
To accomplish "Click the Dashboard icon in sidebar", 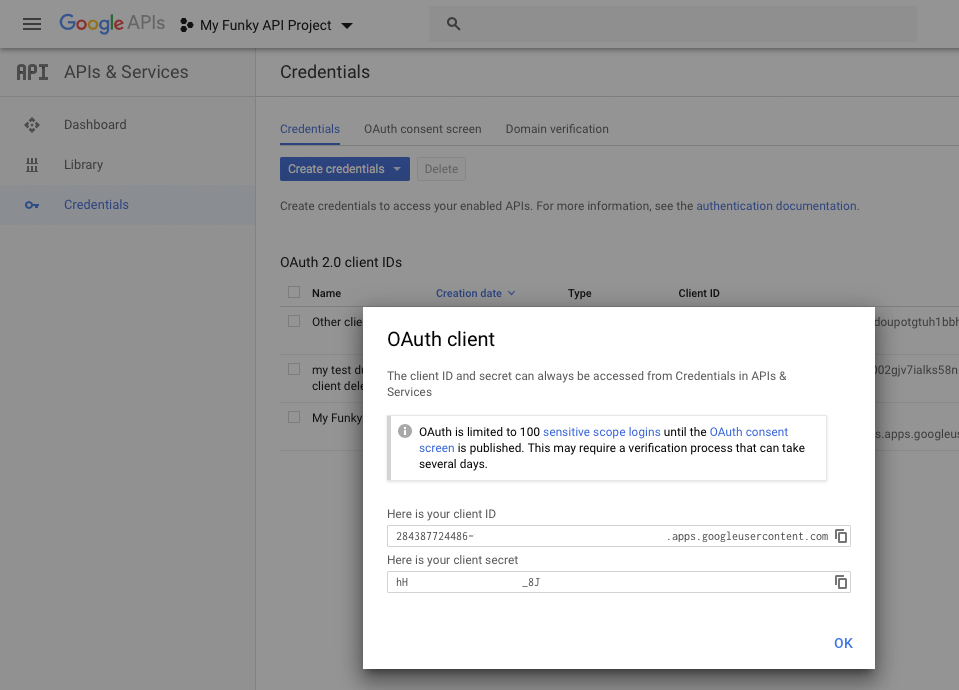I will coord(32,125).
